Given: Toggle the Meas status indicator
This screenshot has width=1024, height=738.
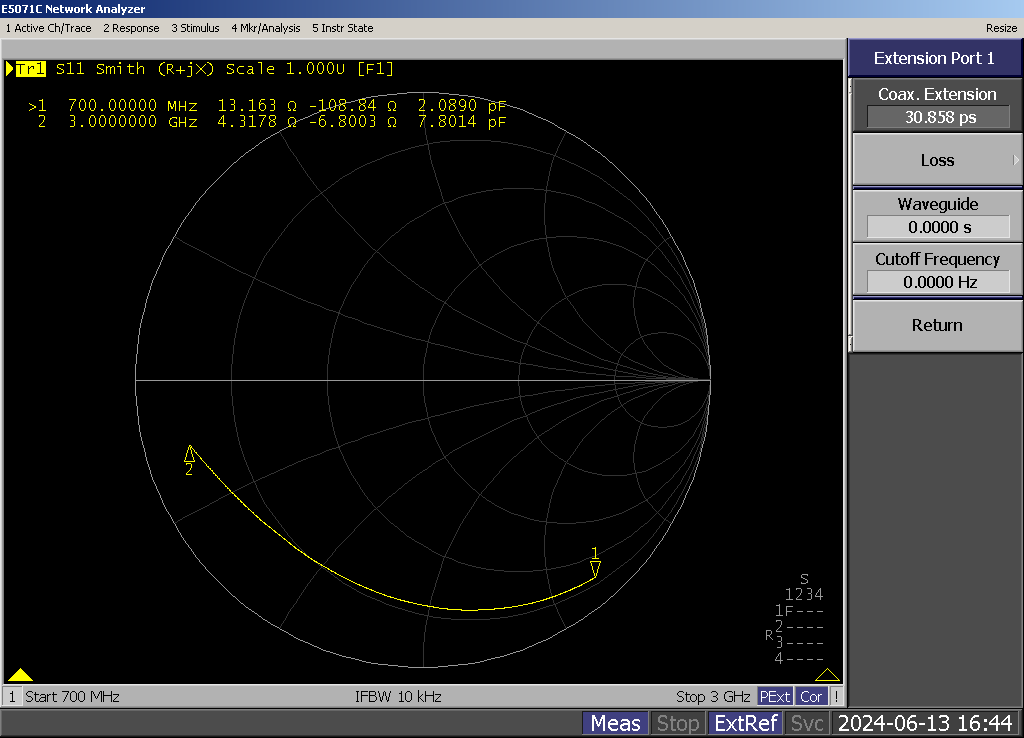Looking at the screenshot, I should pyautogui.click(x=615, y=723).
